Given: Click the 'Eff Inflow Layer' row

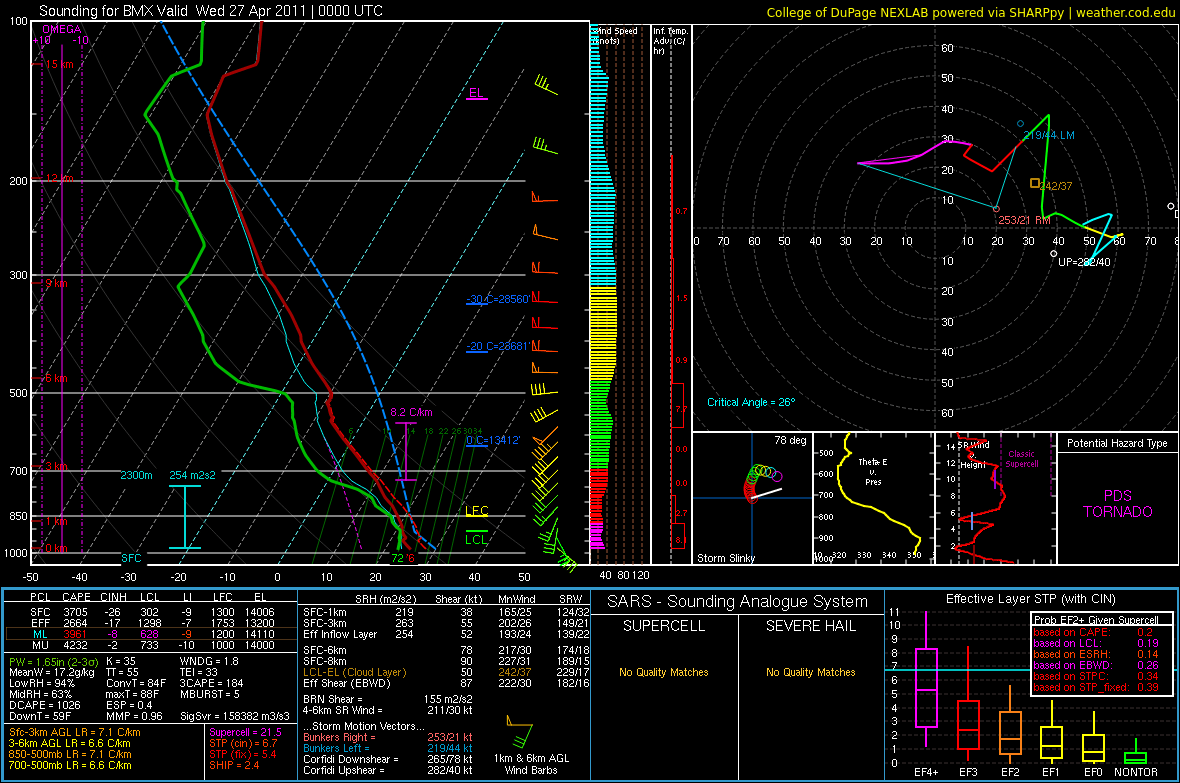Looking at the screenshot, I should [446, 634].
